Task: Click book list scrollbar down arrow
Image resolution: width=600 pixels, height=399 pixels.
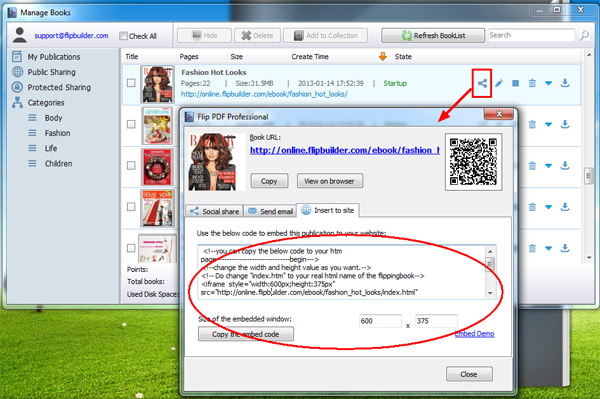Action: point(589,258)
